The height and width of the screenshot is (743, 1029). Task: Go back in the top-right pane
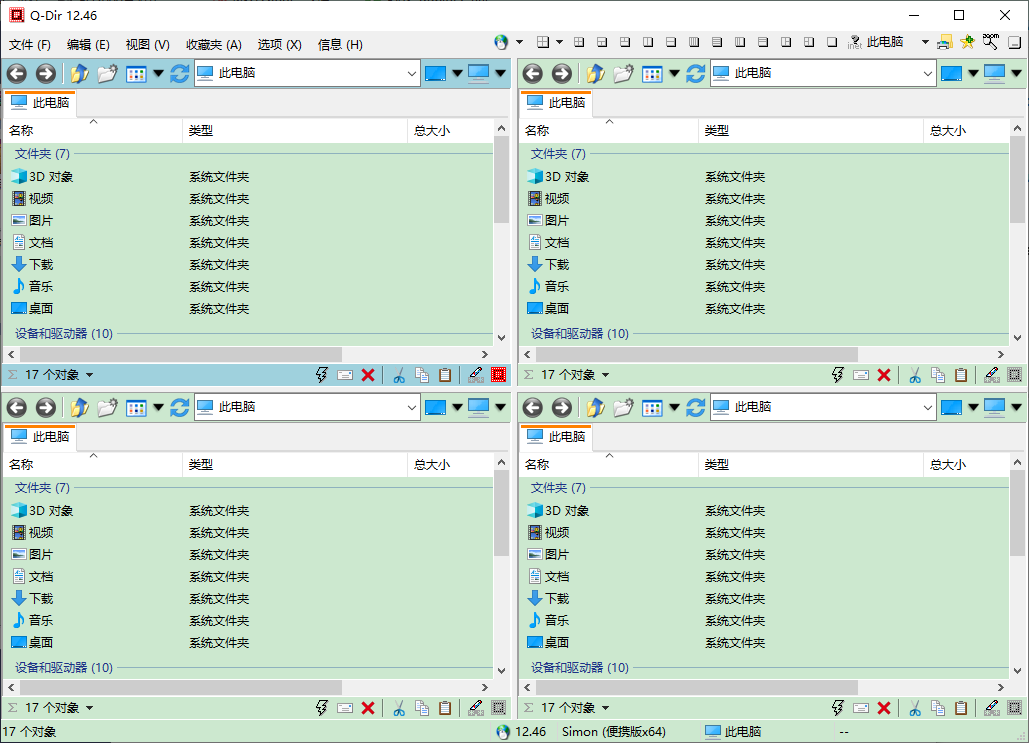(x=532, y=73)
